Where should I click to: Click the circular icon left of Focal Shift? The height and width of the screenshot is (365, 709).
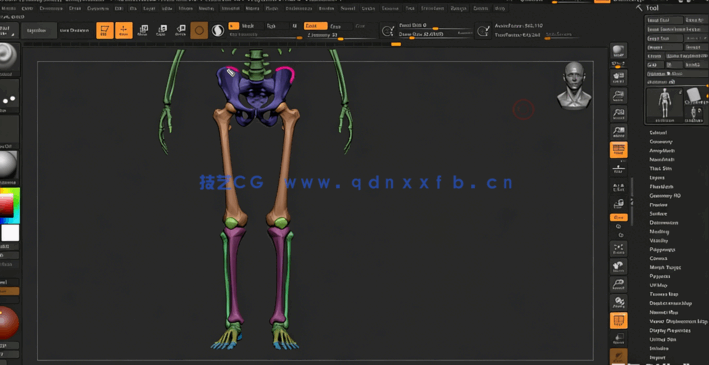click(x=388, y=31)
